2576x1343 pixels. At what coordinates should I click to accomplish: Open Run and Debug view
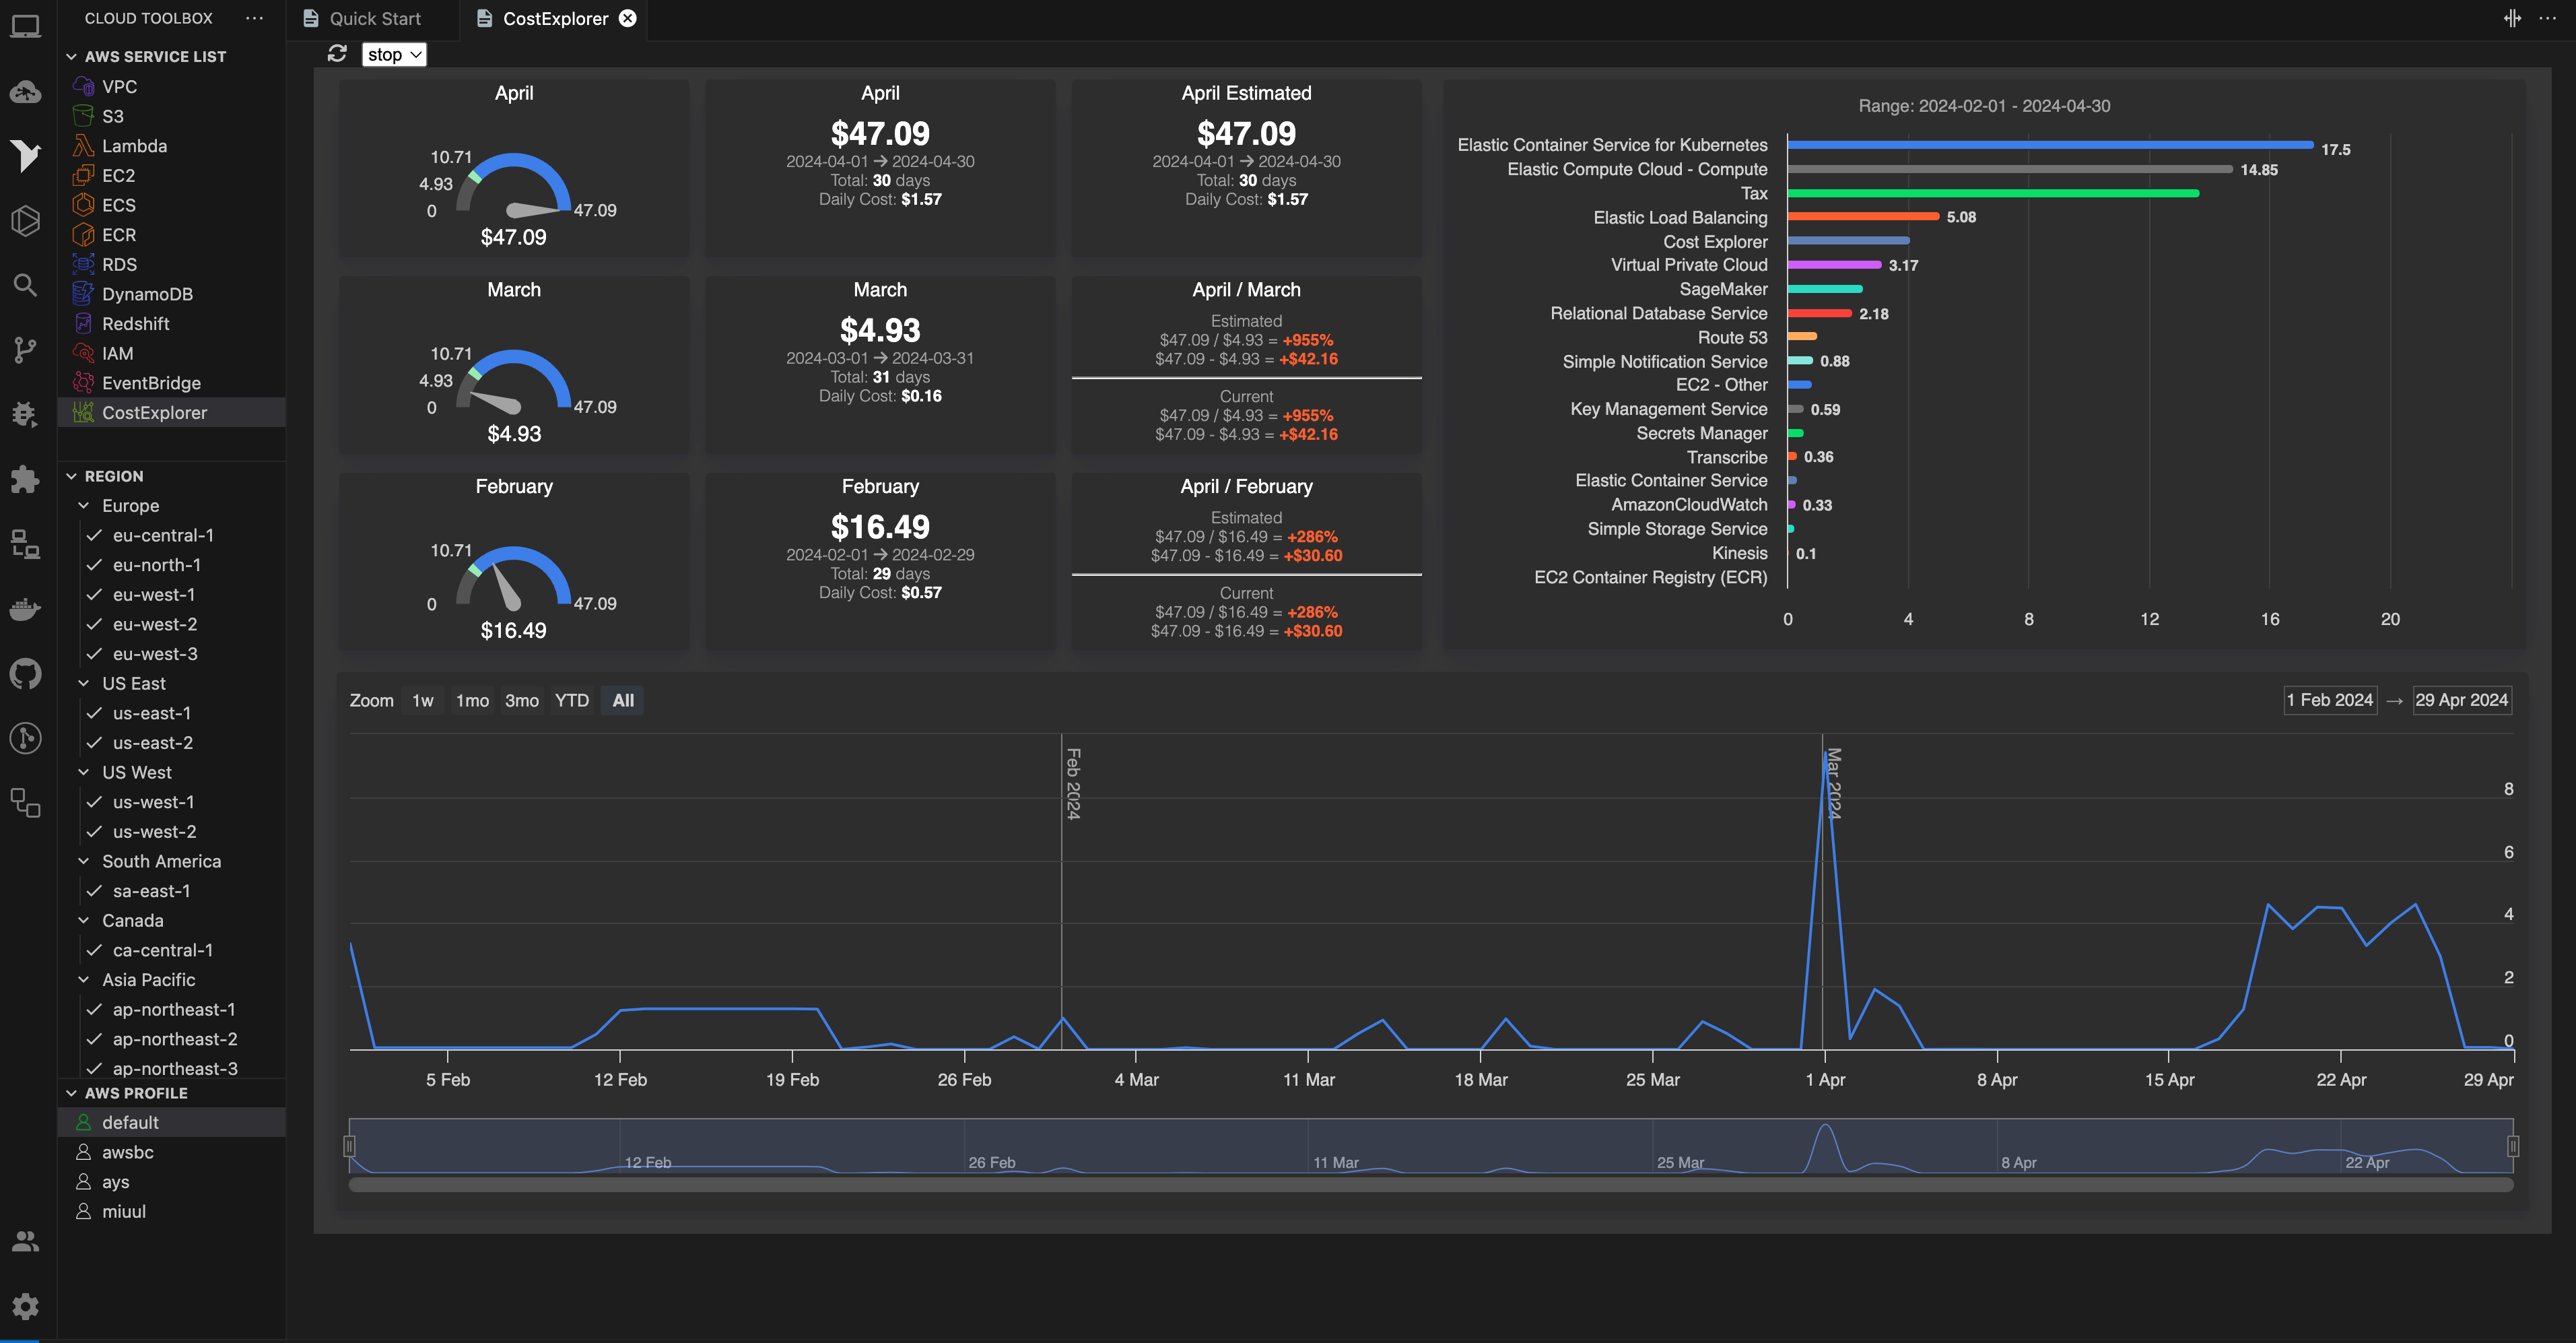pos(25,414)
